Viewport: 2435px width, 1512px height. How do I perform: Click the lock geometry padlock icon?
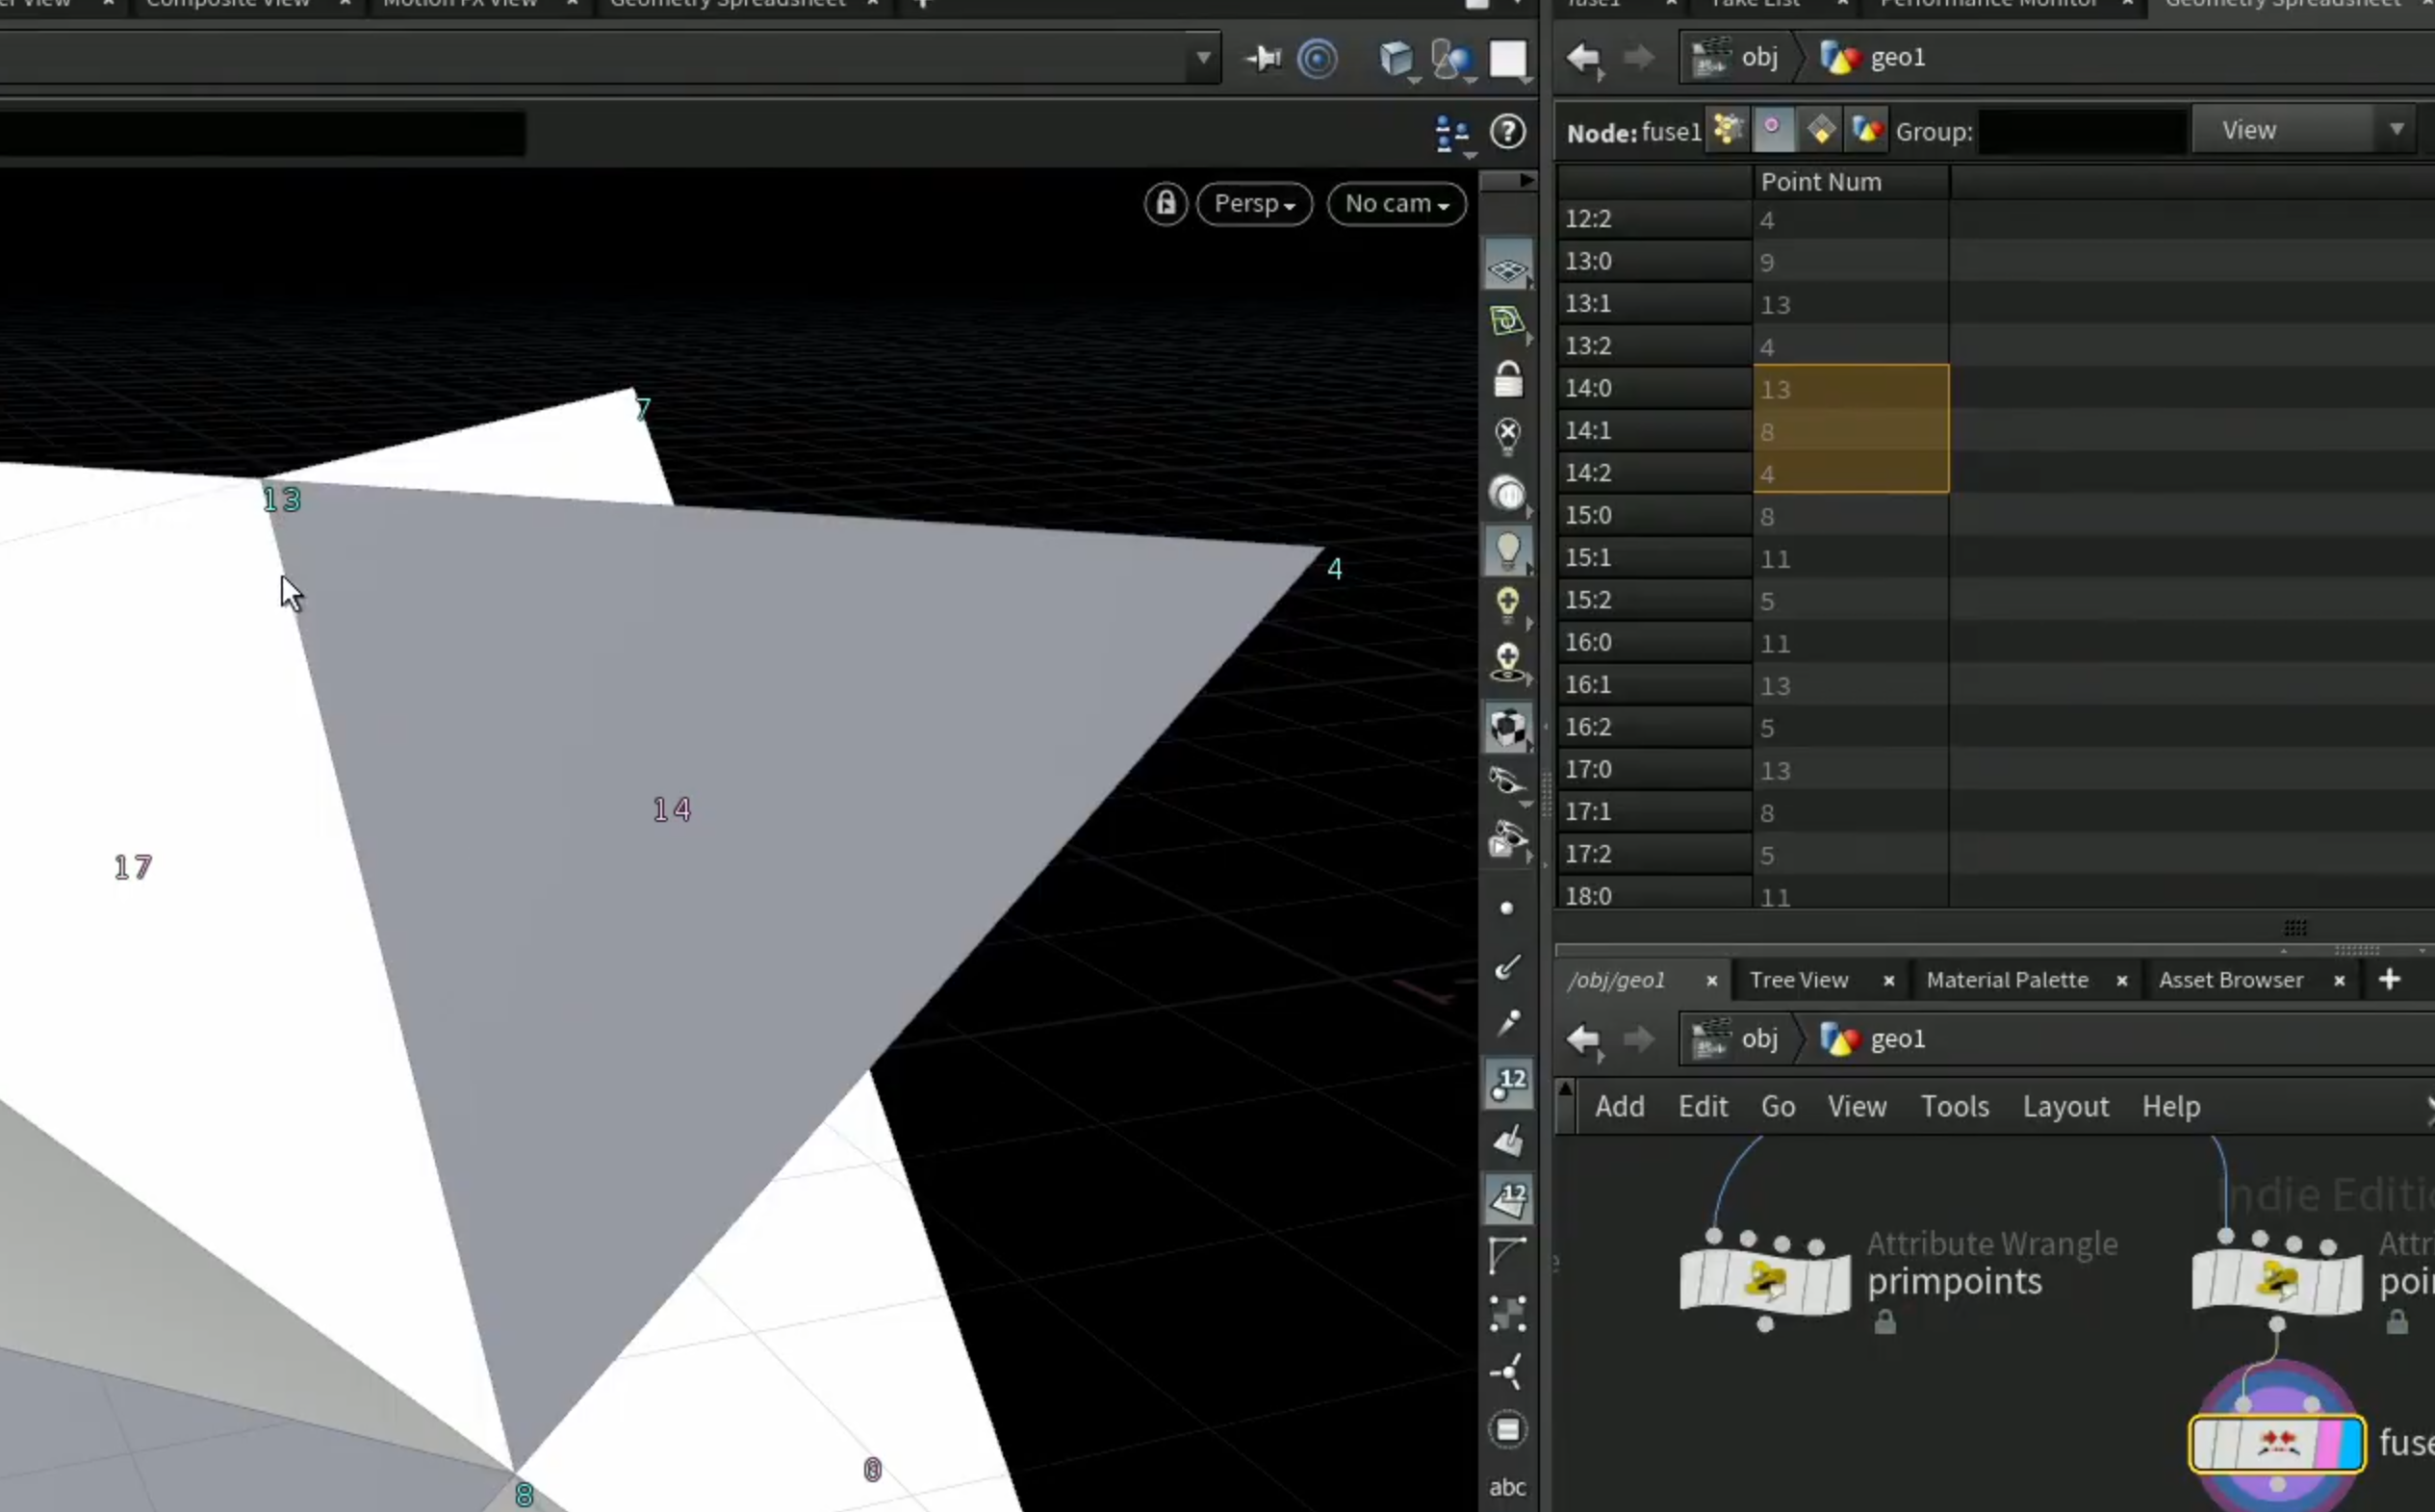(1508, 379)
